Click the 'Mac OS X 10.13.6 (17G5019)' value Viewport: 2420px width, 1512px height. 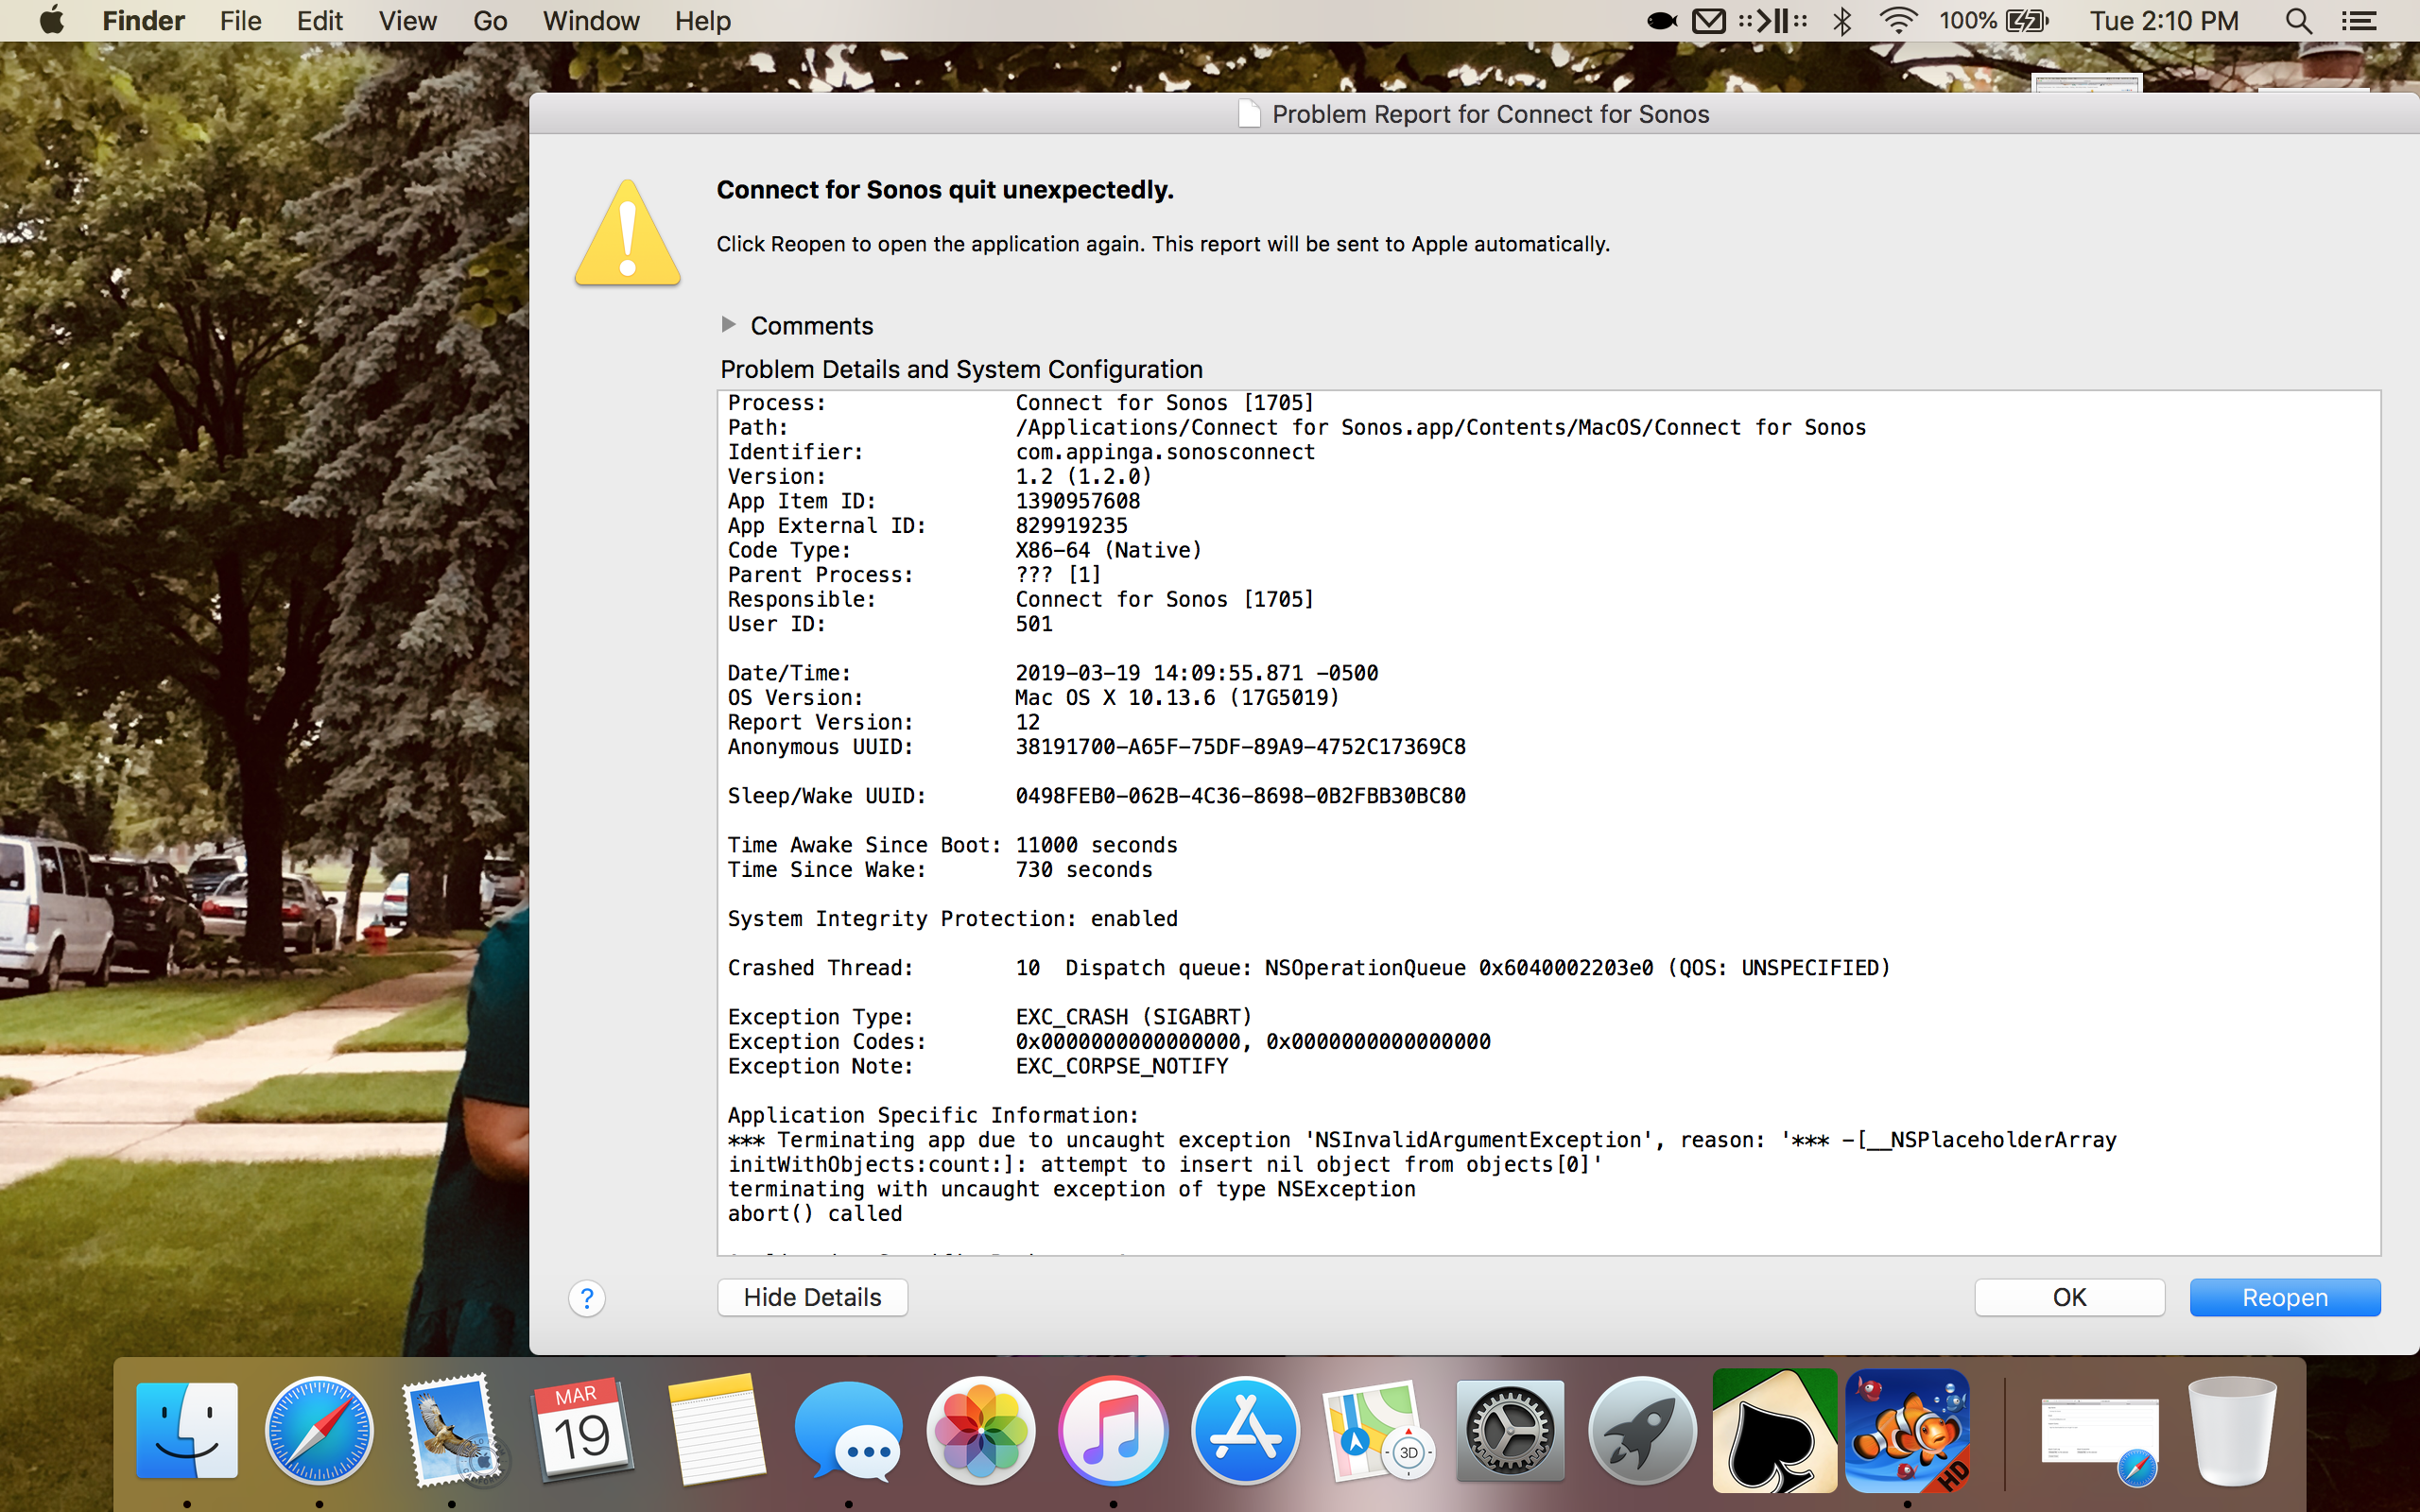click(1177, 698)
